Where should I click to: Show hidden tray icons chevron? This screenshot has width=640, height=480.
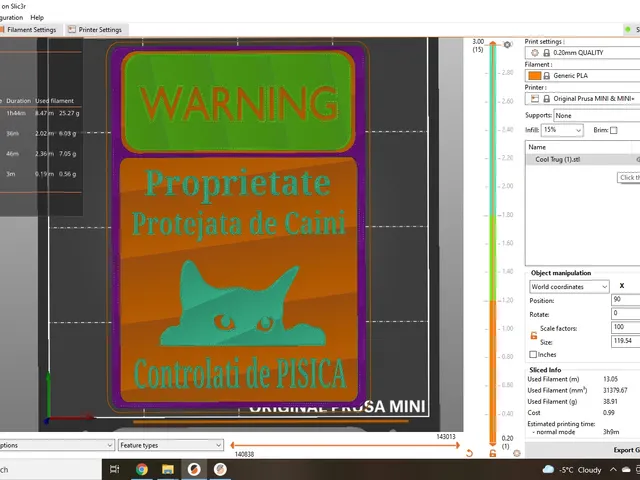613,470
